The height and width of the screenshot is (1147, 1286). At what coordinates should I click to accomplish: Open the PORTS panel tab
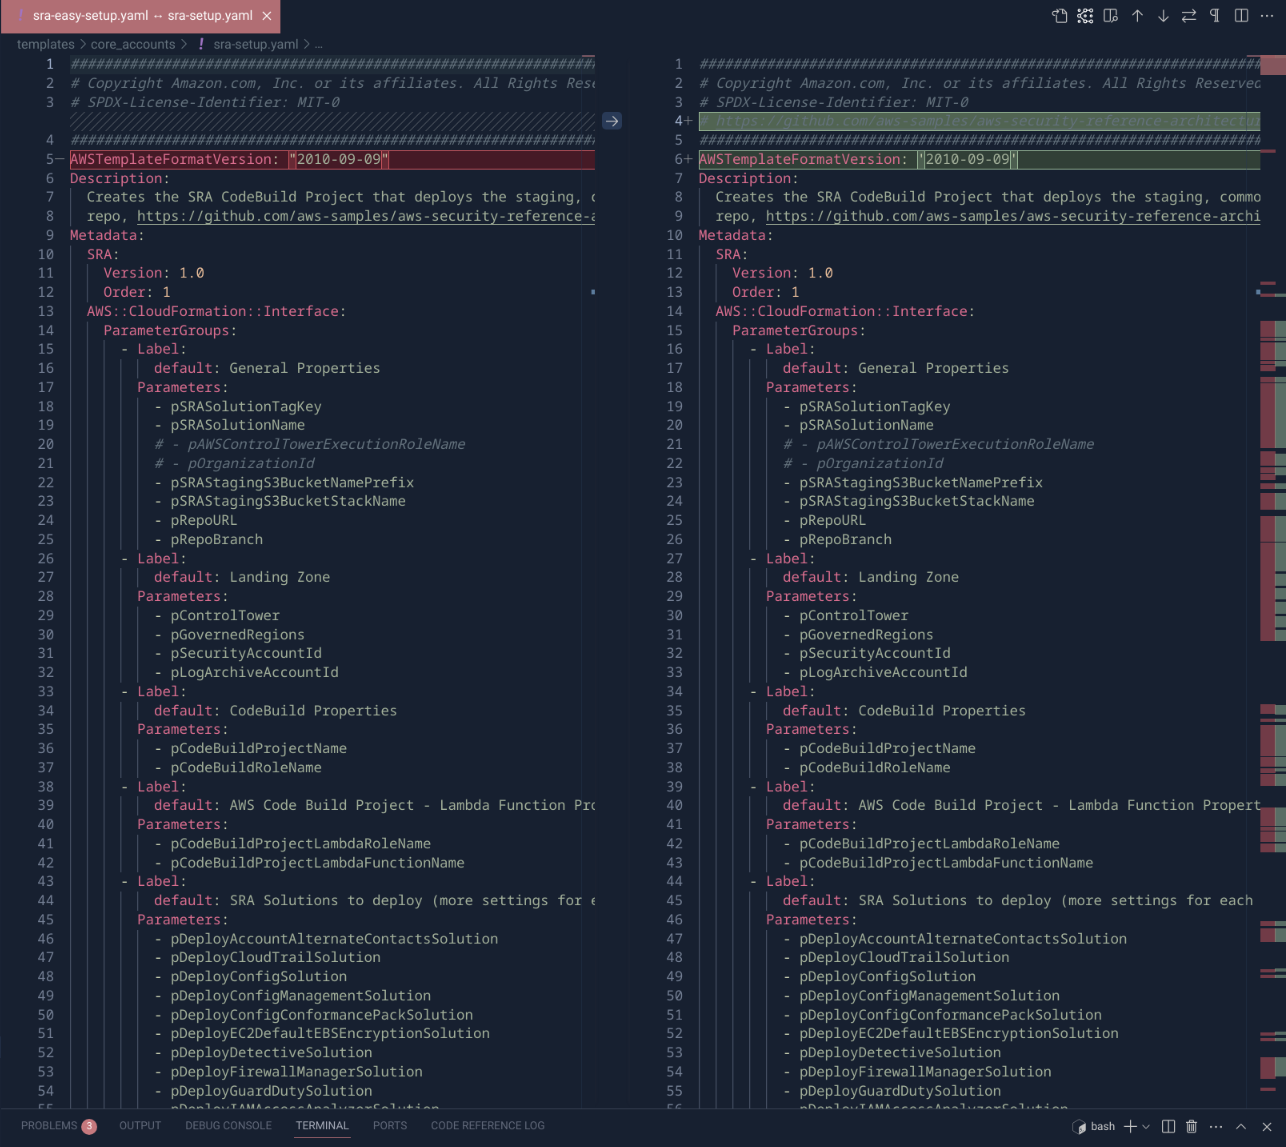click(x=390, y=1125)
